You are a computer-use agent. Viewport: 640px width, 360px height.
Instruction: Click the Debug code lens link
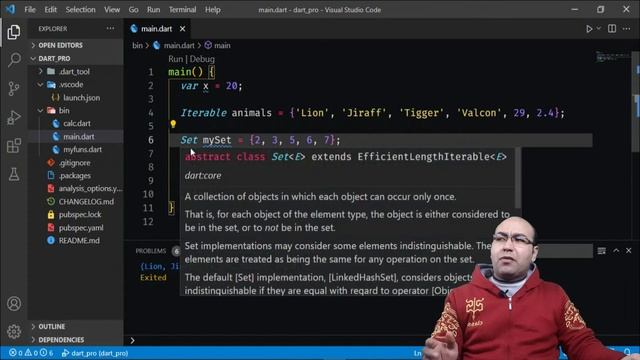(202, 59)
